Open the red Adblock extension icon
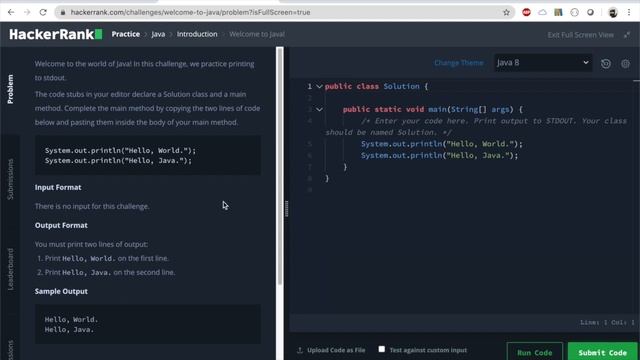This screenshot has height=360, width=640. (x=526, y=12)
